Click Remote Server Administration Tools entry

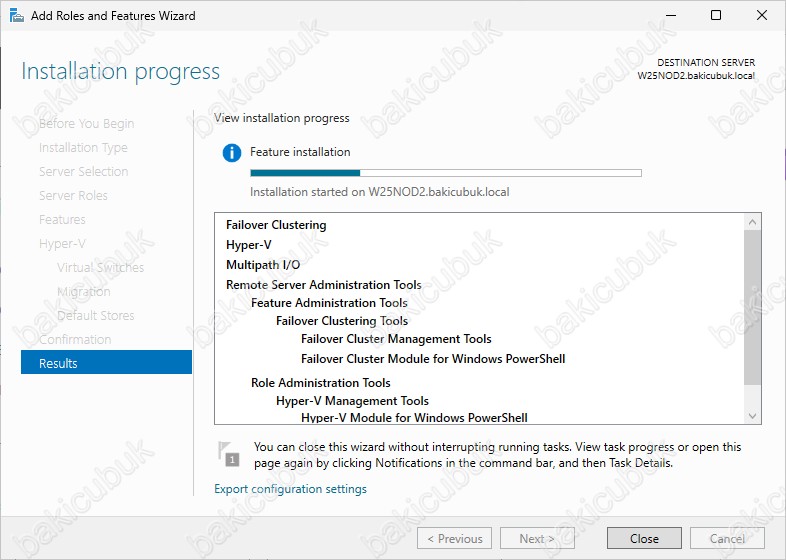coord(324,285)
